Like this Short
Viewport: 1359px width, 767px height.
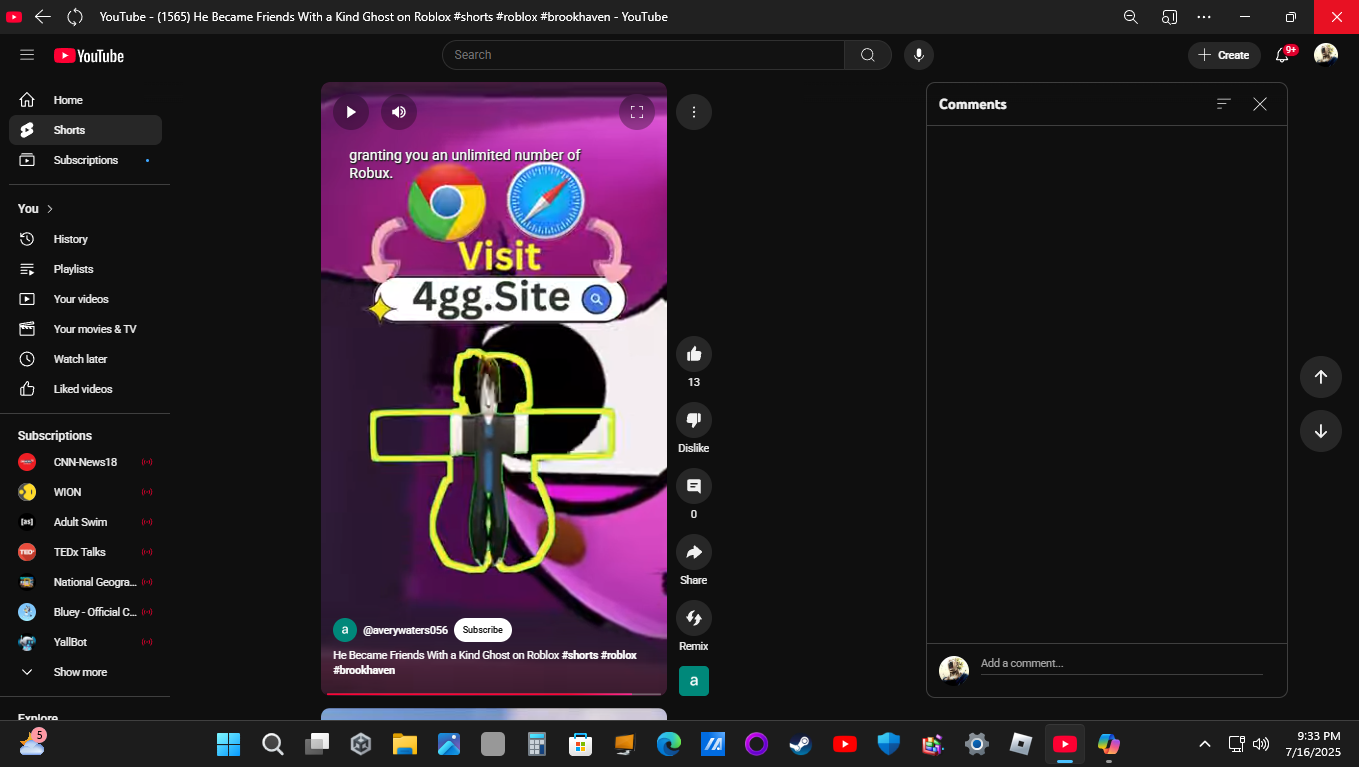[694, 353]
